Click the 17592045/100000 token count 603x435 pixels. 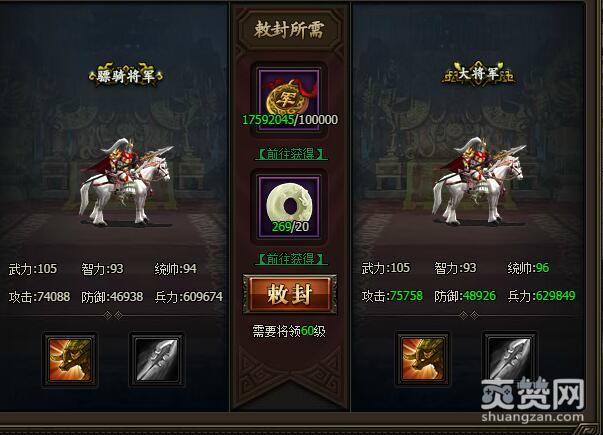[x=290, y=120]
